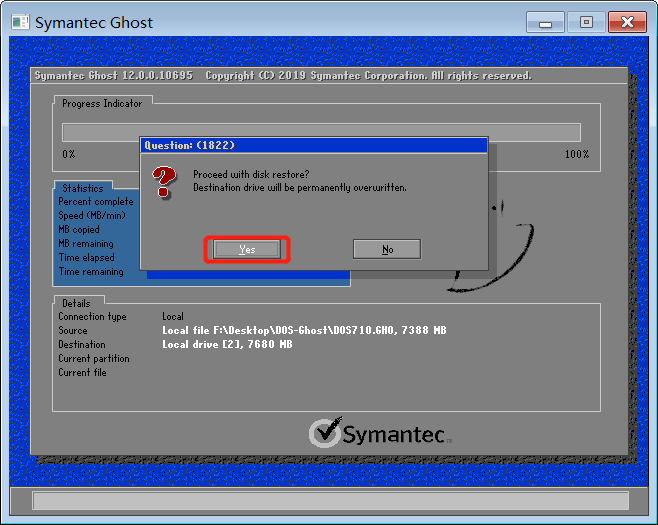Click the Connection type label
This screenshot has height=525, width=658.
(92, 316)
